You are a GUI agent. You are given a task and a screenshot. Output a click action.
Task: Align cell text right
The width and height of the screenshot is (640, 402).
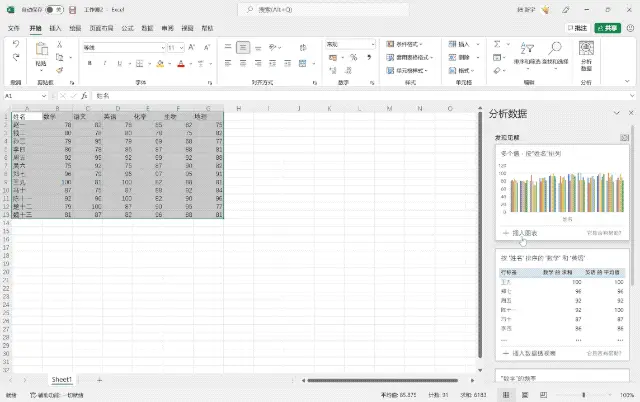pyautogui.click(x=258, y=63)
